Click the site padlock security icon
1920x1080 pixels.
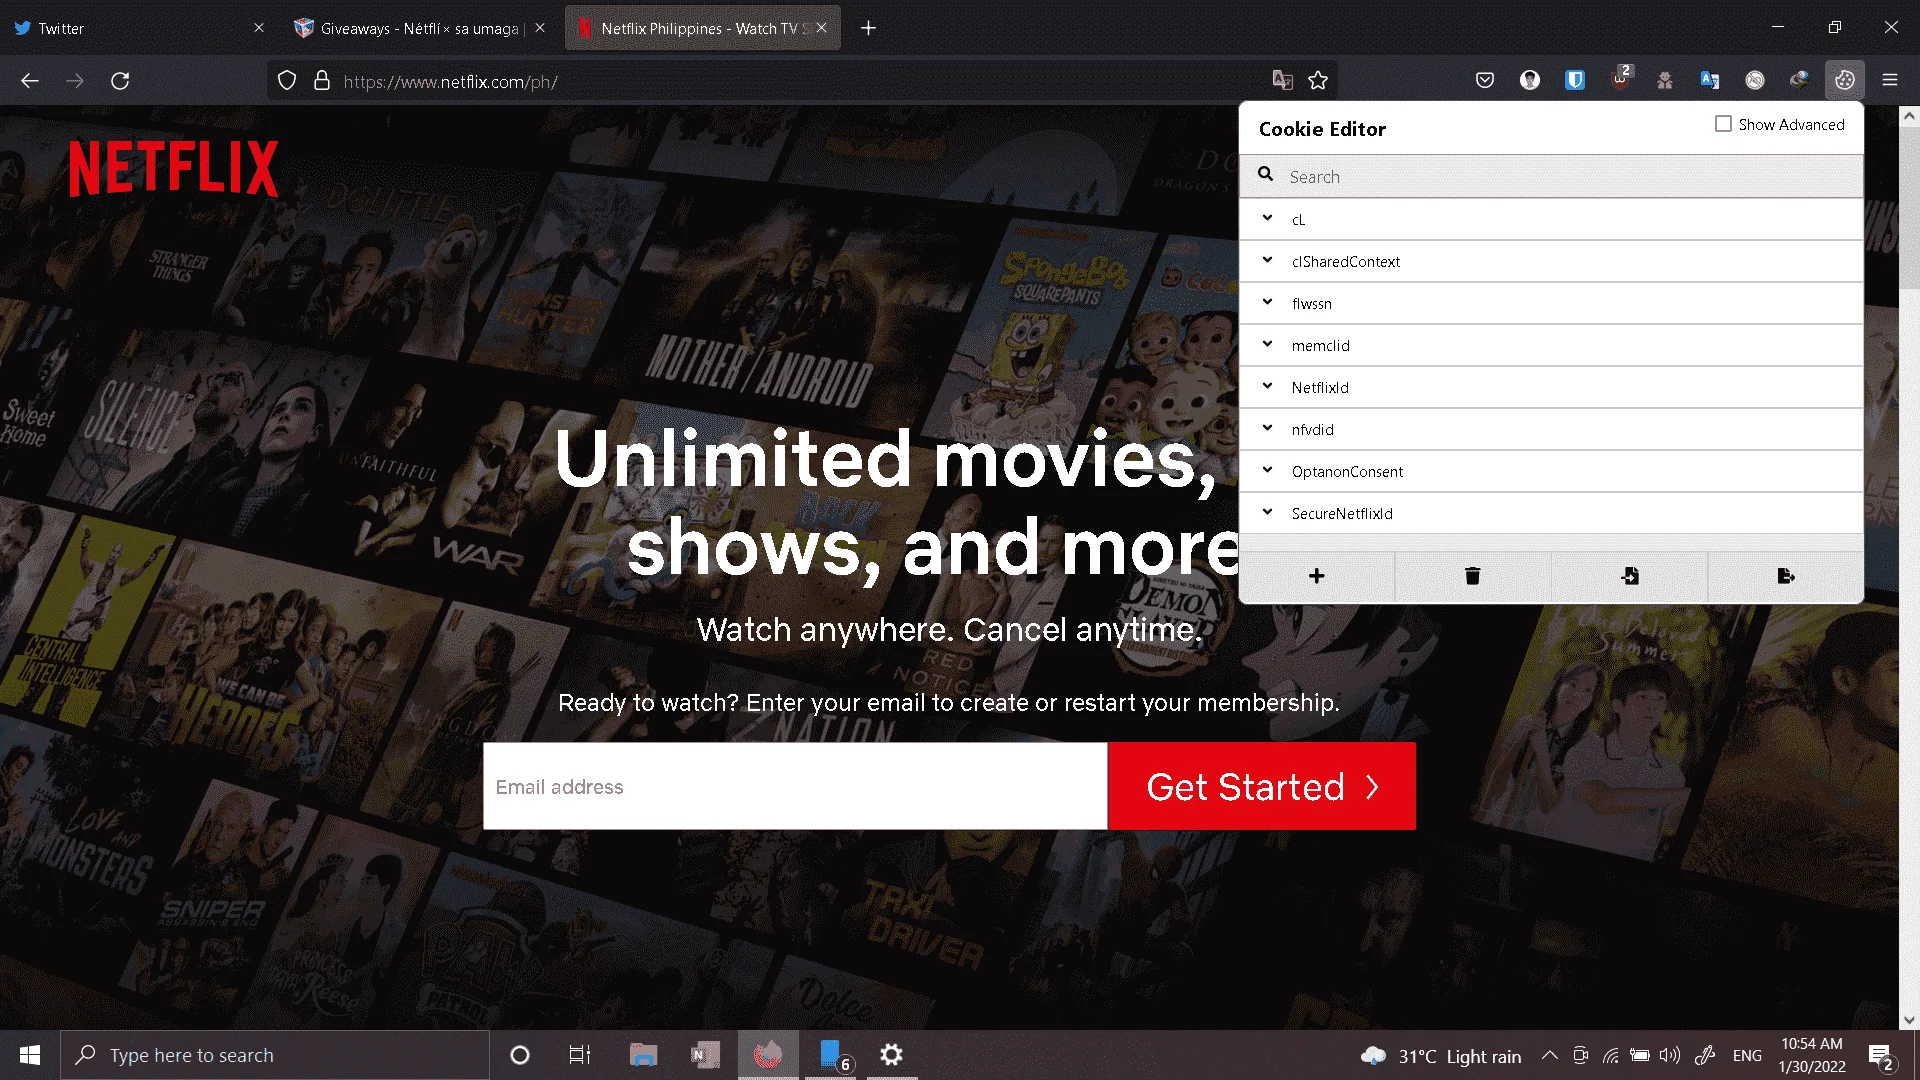(x=322, y=81)
